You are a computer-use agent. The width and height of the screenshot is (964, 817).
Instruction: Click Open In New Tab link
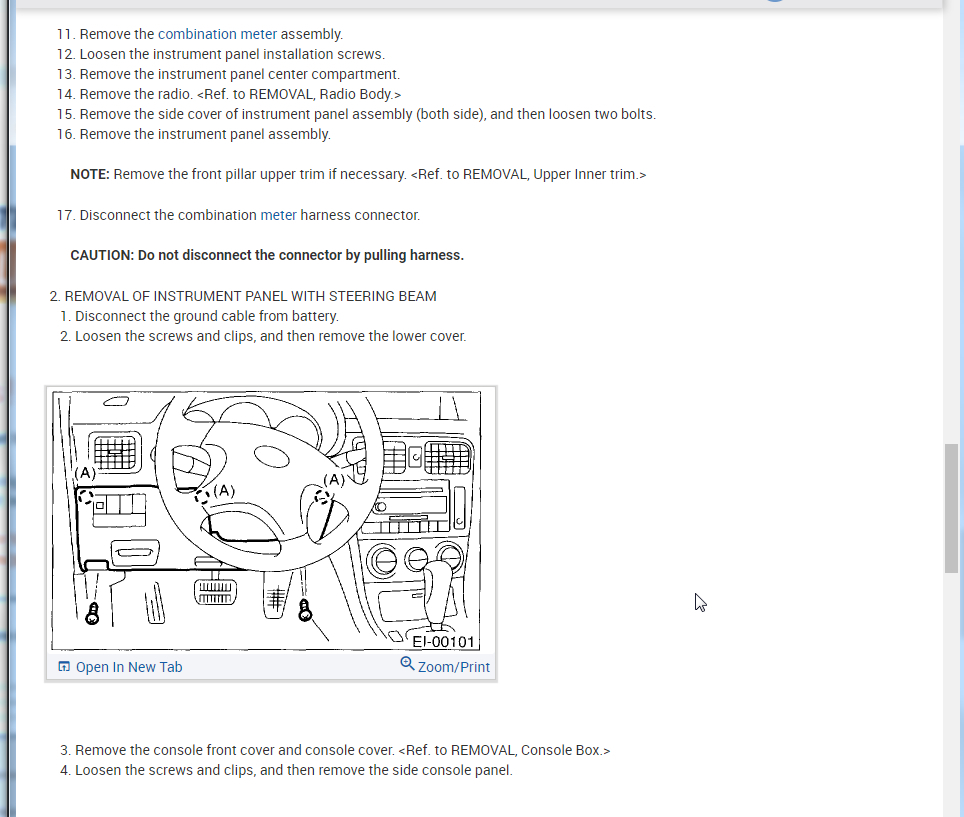click(x=129, y=667)
